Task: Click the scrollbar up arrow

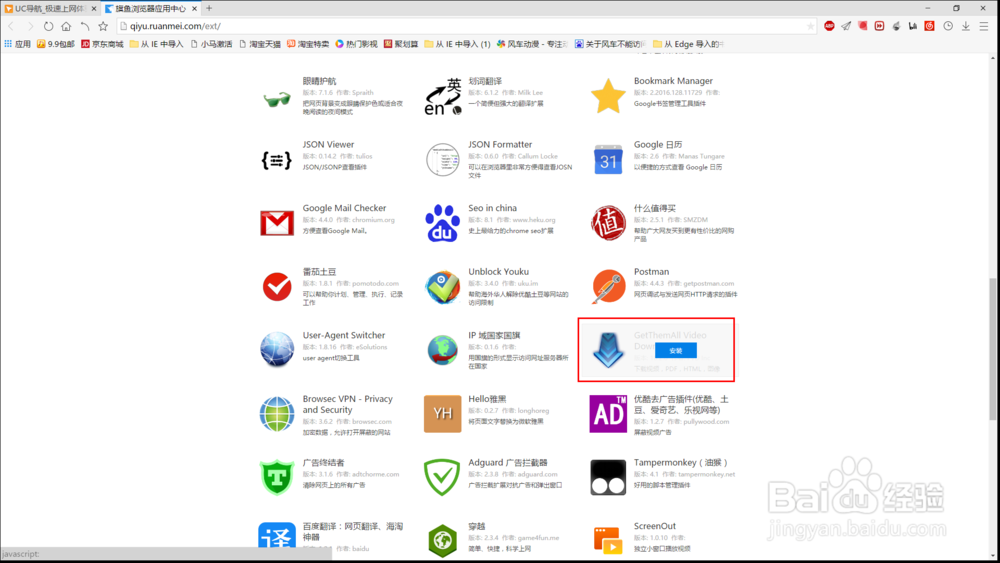Action: [993, 58]
